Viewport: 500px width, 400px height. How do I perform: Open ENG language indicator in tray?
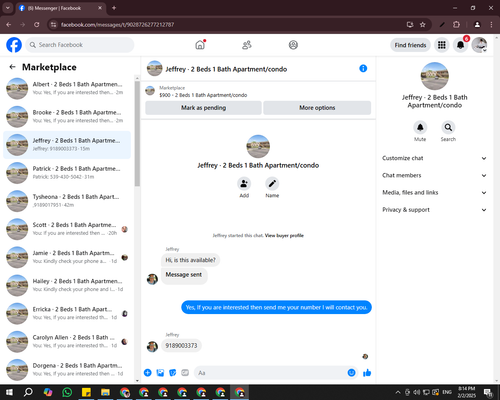click(447, 392)
